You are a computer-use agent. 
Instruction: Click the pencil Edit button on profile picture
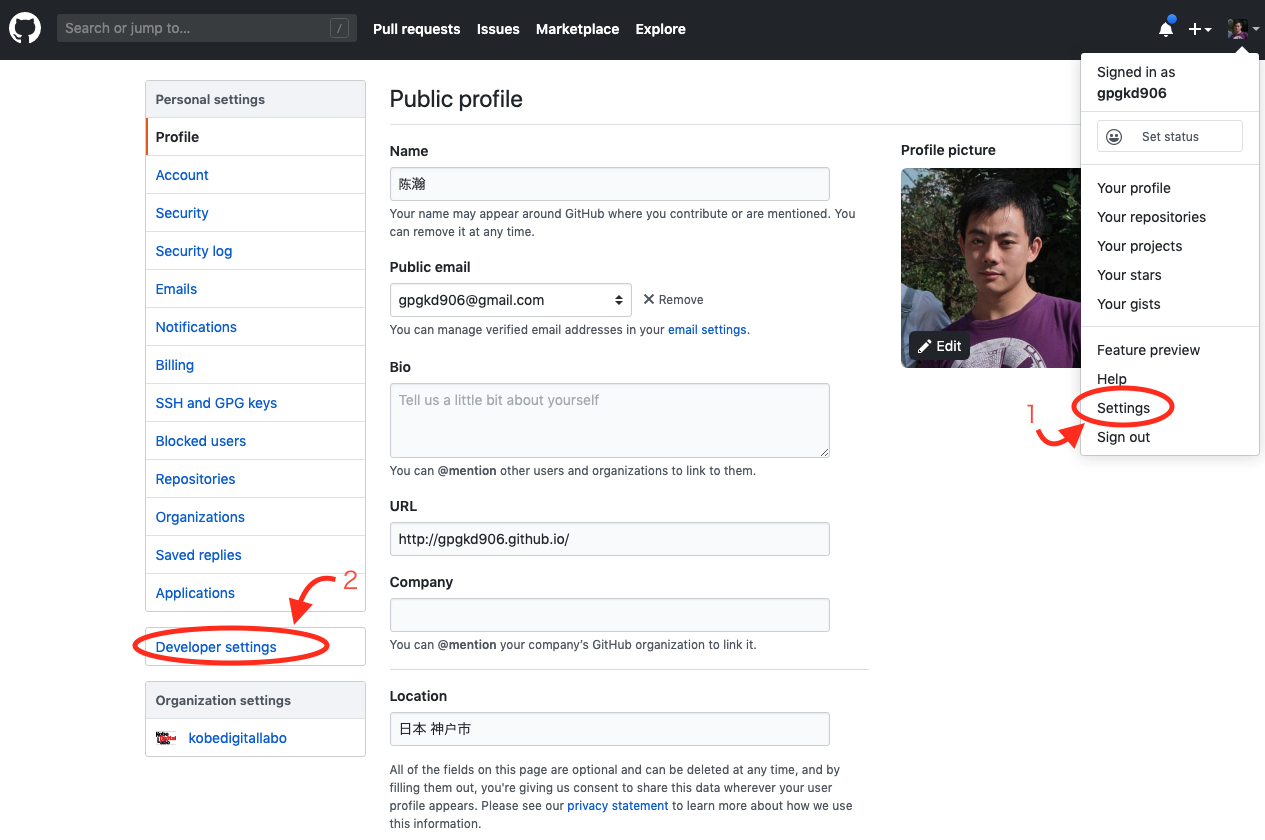click(938, 346)
